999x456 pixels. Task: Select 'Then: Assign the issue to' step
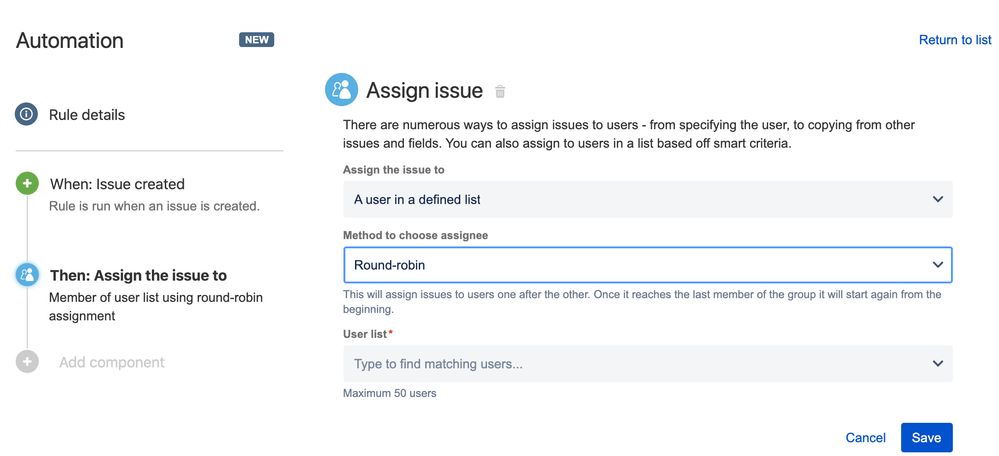tap(138, 275)
